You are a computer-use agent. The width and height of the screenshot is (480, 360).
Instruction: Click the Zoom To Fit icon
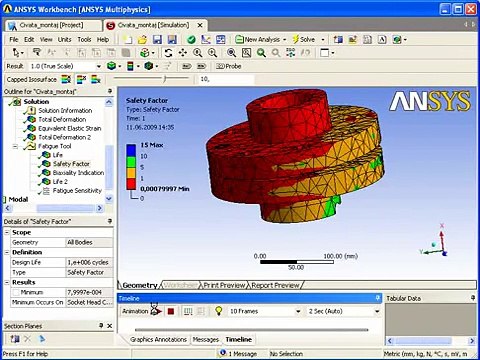231,53
